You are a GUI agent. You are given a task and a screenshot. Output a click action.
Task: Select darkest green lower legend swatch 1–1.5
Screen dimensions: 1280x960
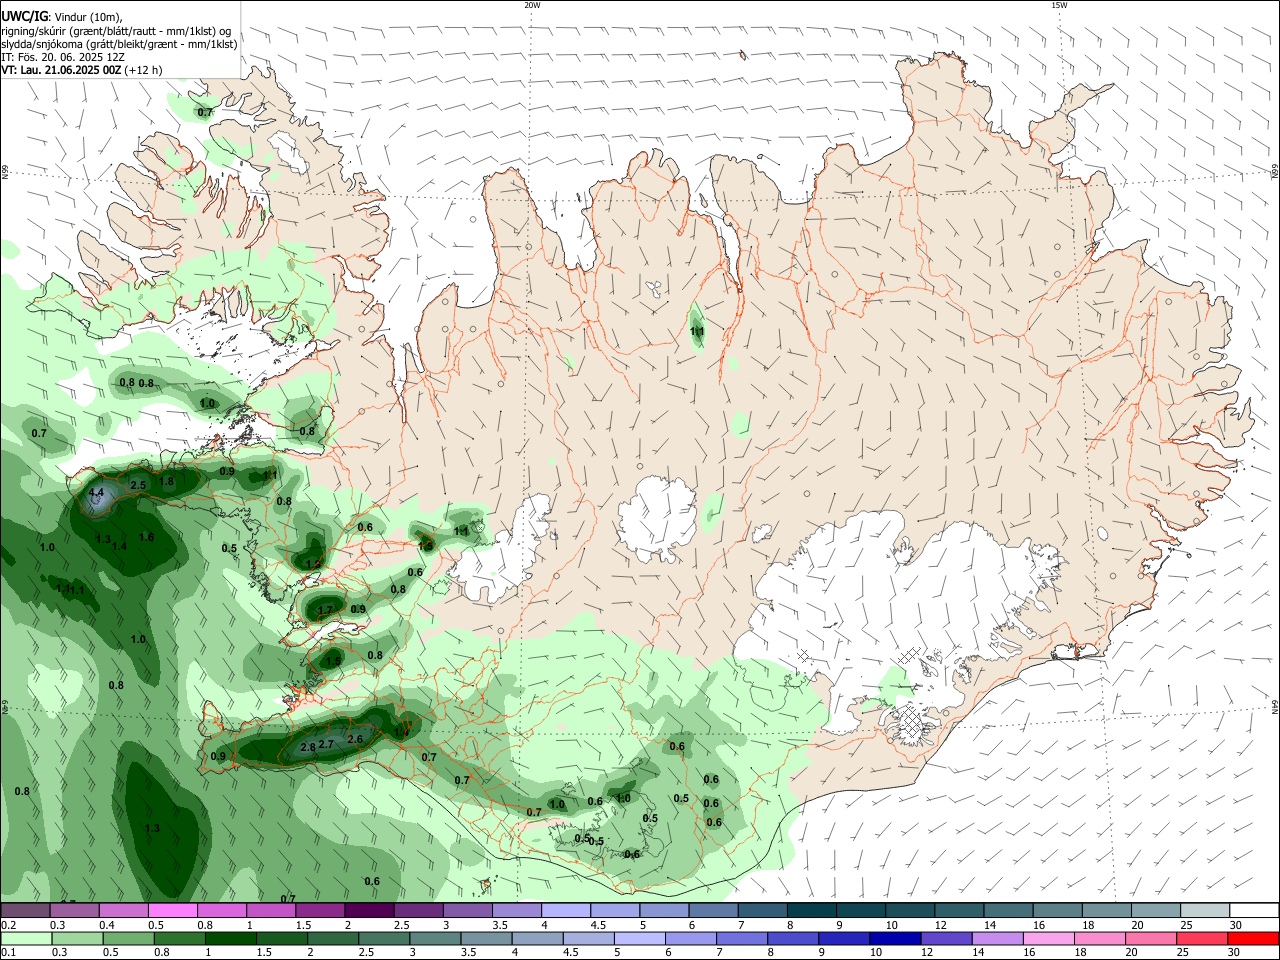(x=231, y=938)
